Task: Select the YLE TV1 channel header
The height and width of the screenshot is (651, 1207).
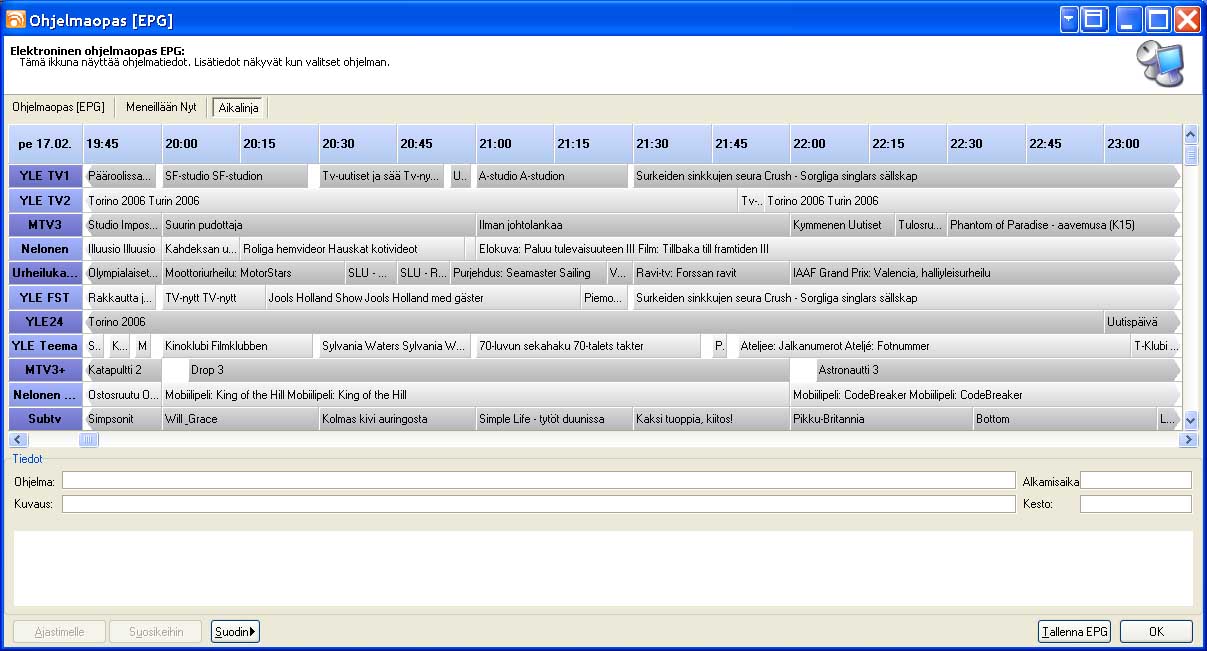Action: (45, 176)
